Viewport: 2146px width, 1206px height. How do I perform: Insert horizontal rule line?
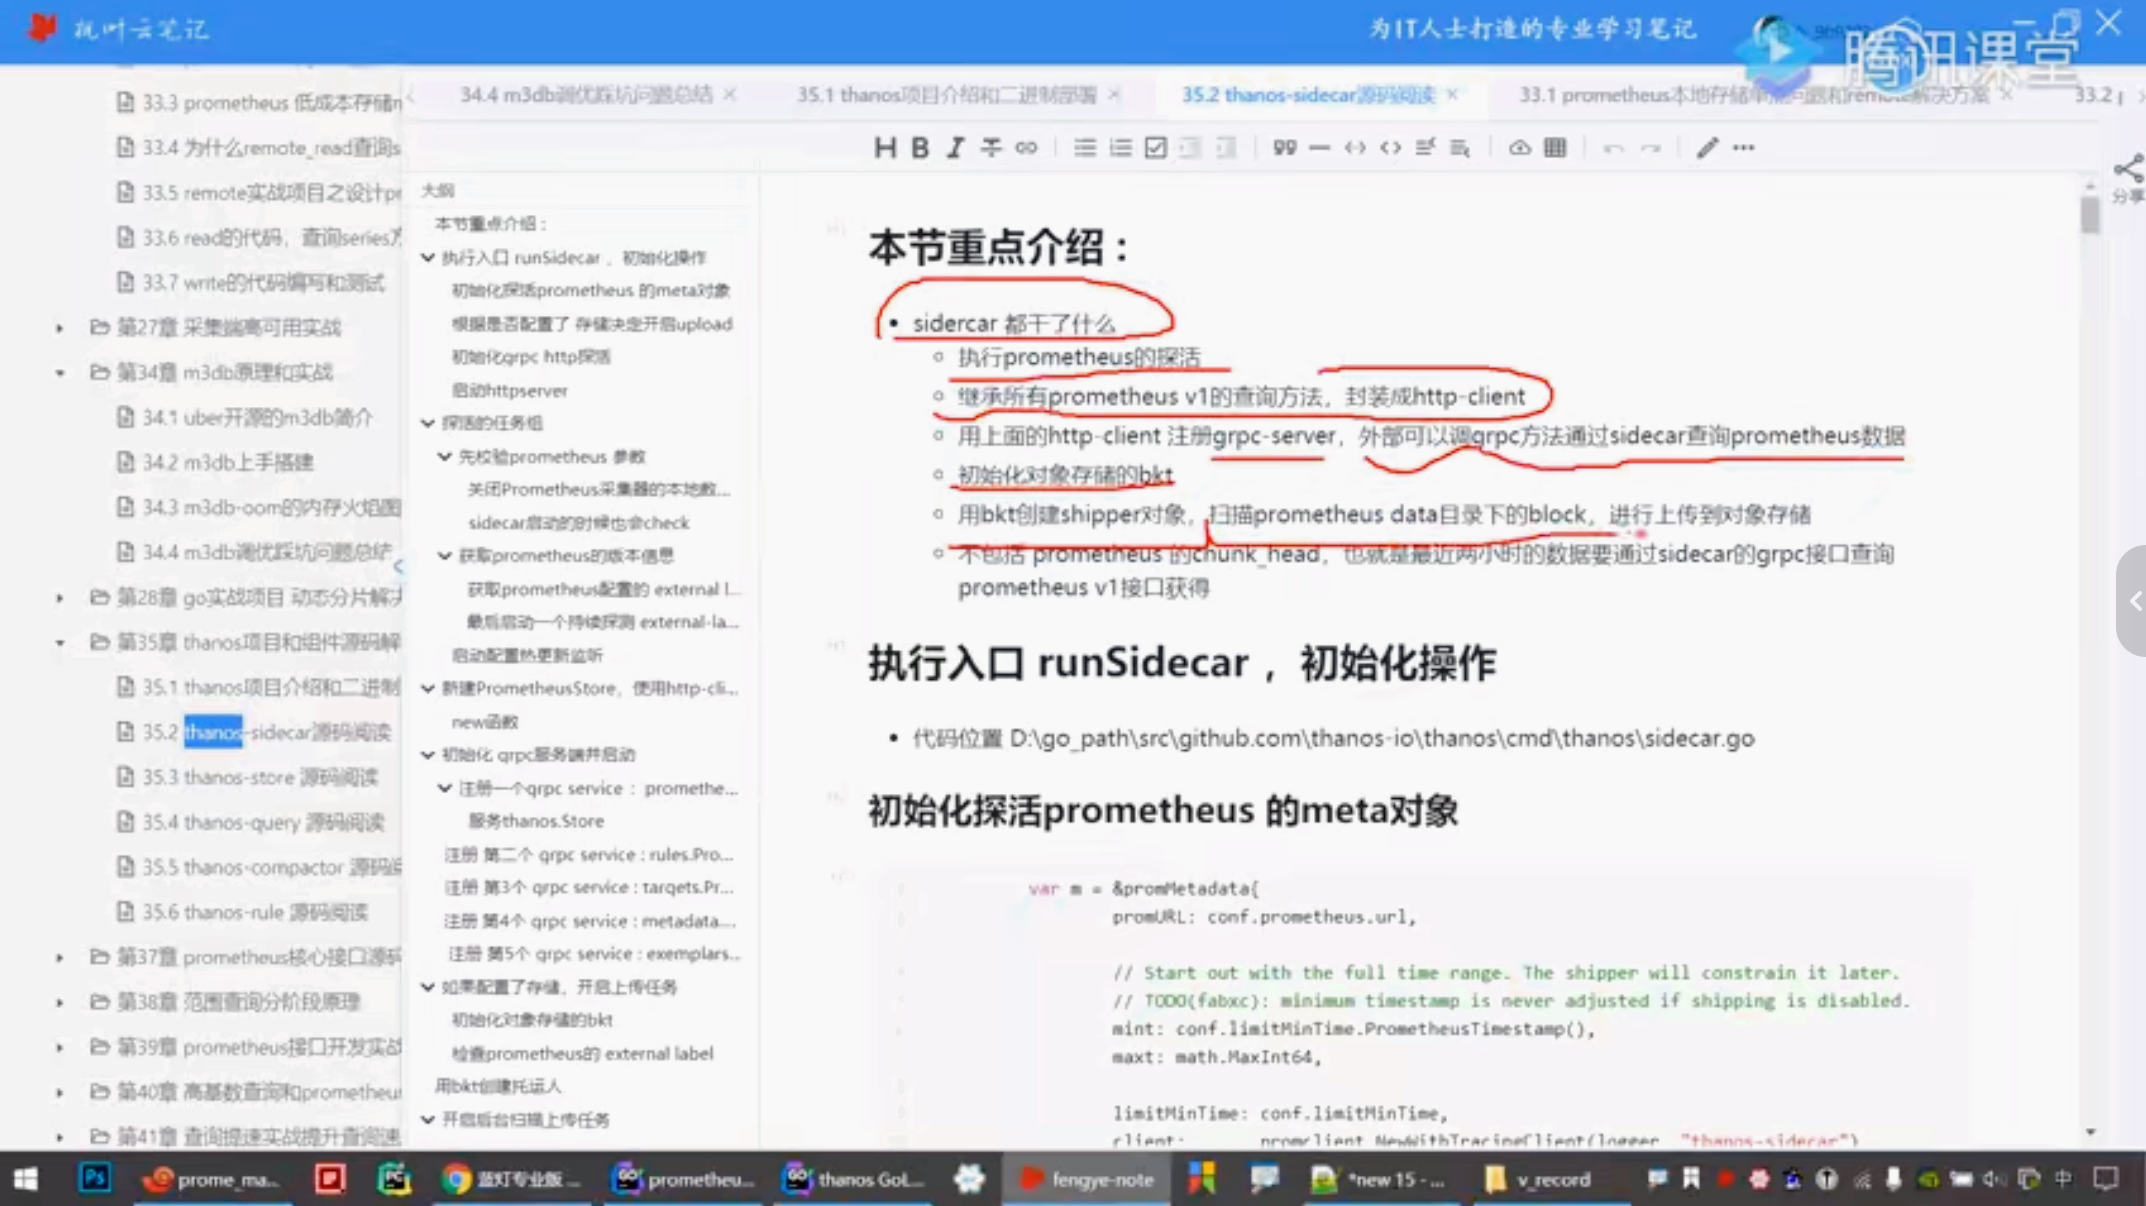coord(1319,148)
